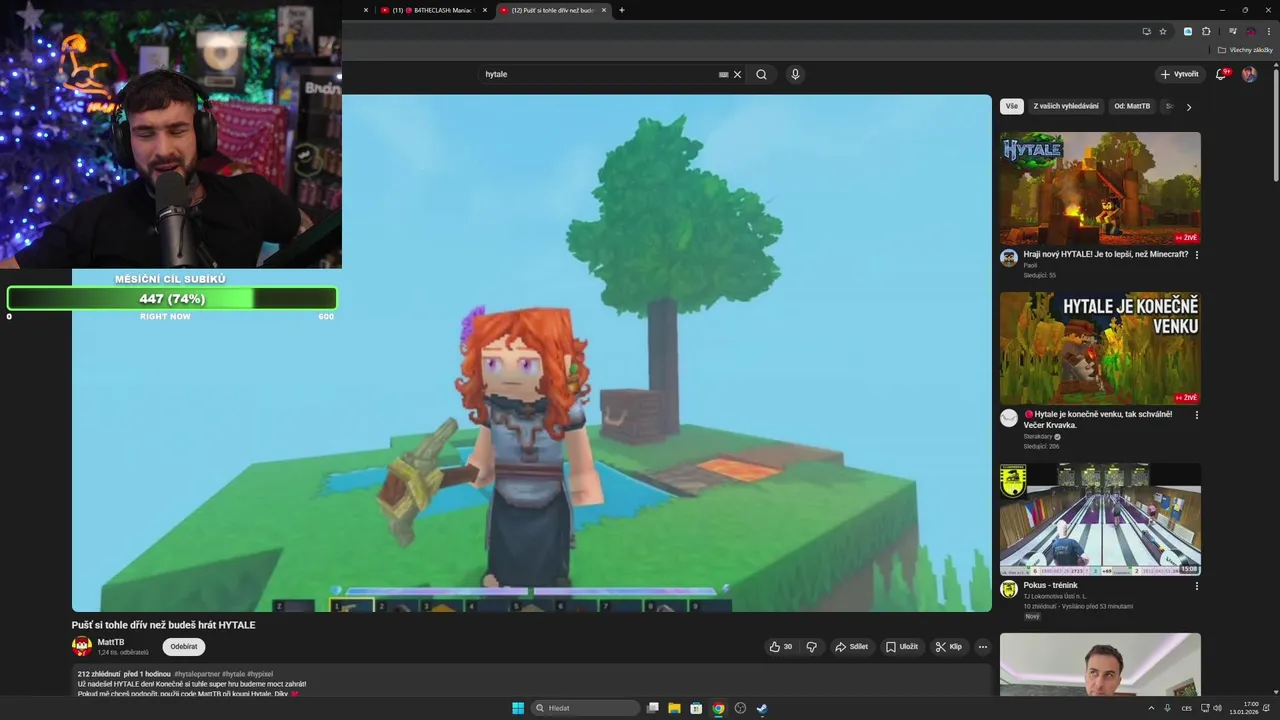
Task: Open Task View on the taskbar
Action: [x=652, y=708]
